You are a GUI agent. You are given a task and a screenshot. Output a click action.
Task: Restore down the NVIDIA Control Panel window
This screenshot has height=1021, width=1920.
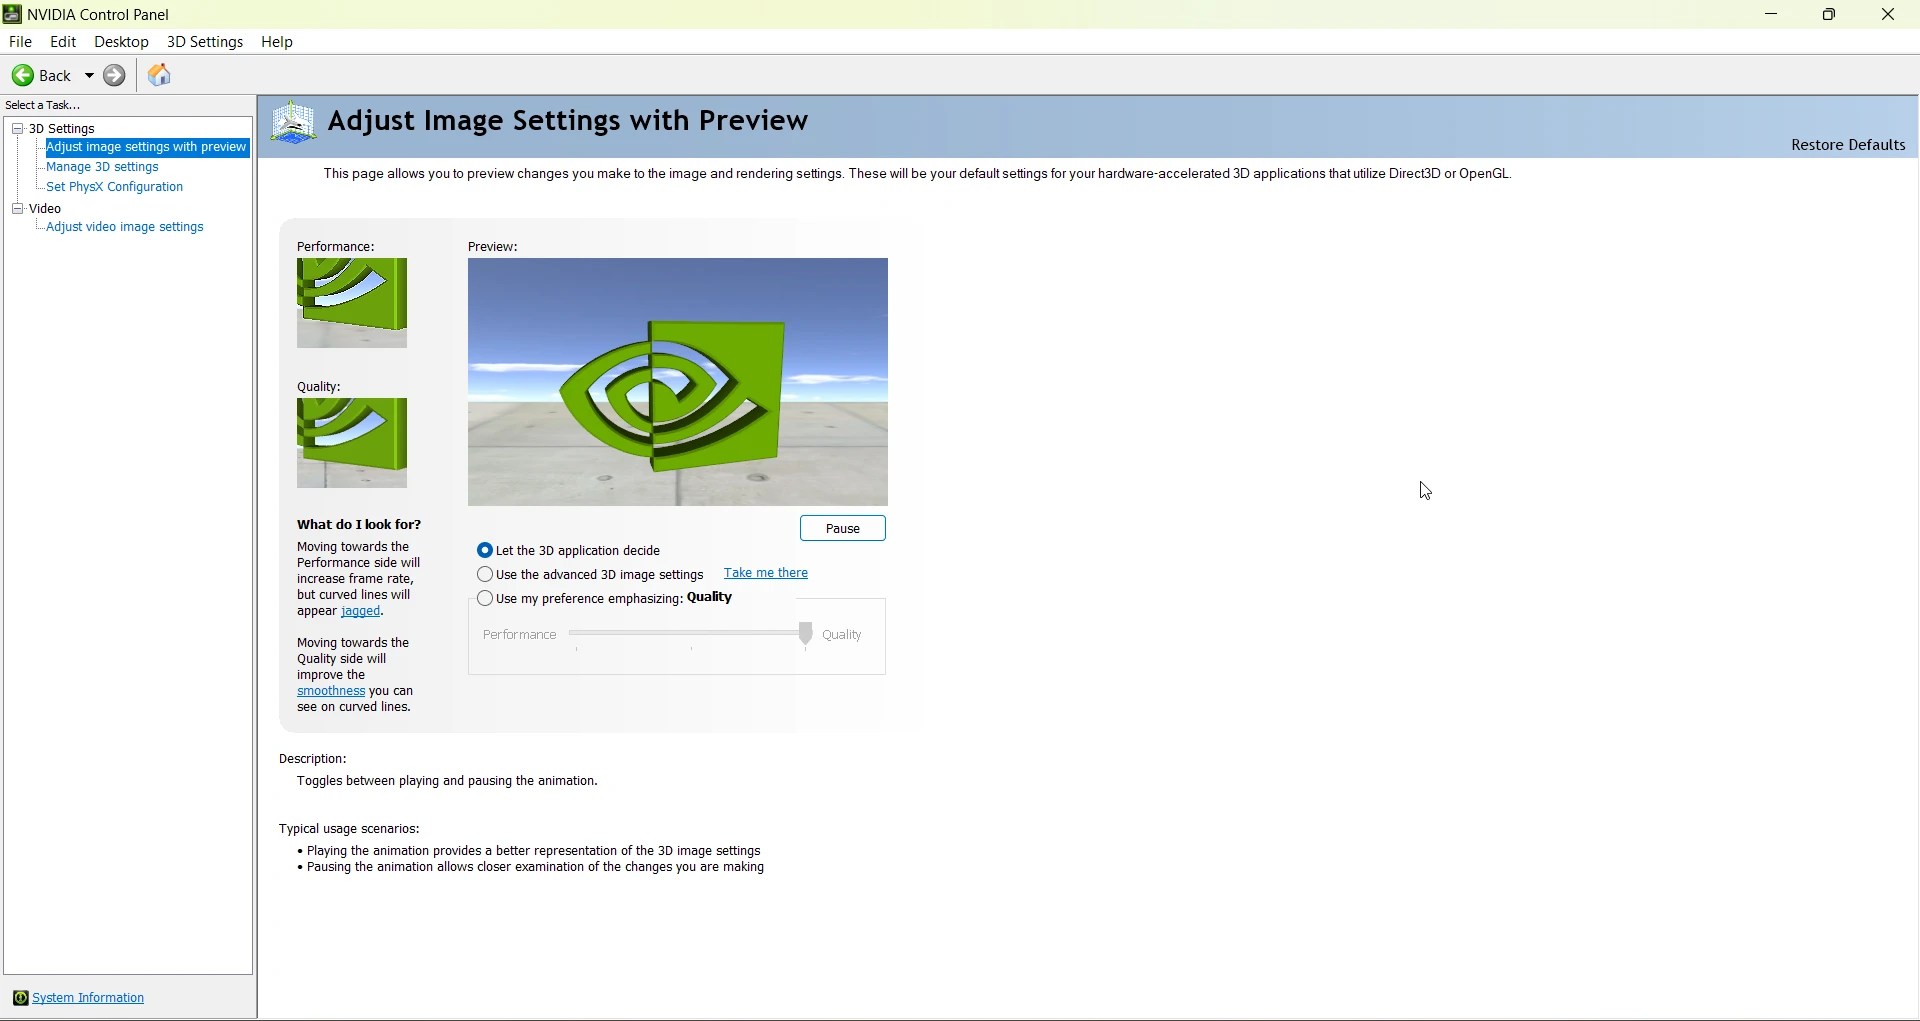tap(1830, 15)
